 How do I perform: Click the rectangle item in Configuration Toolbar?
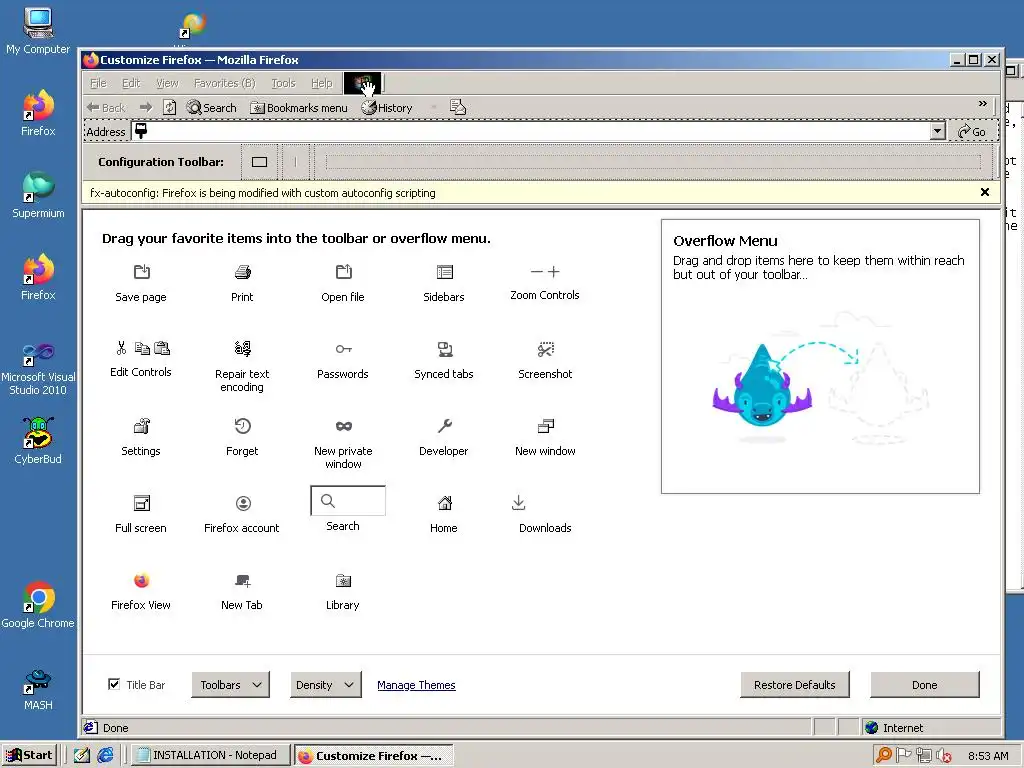click(259, 162)
